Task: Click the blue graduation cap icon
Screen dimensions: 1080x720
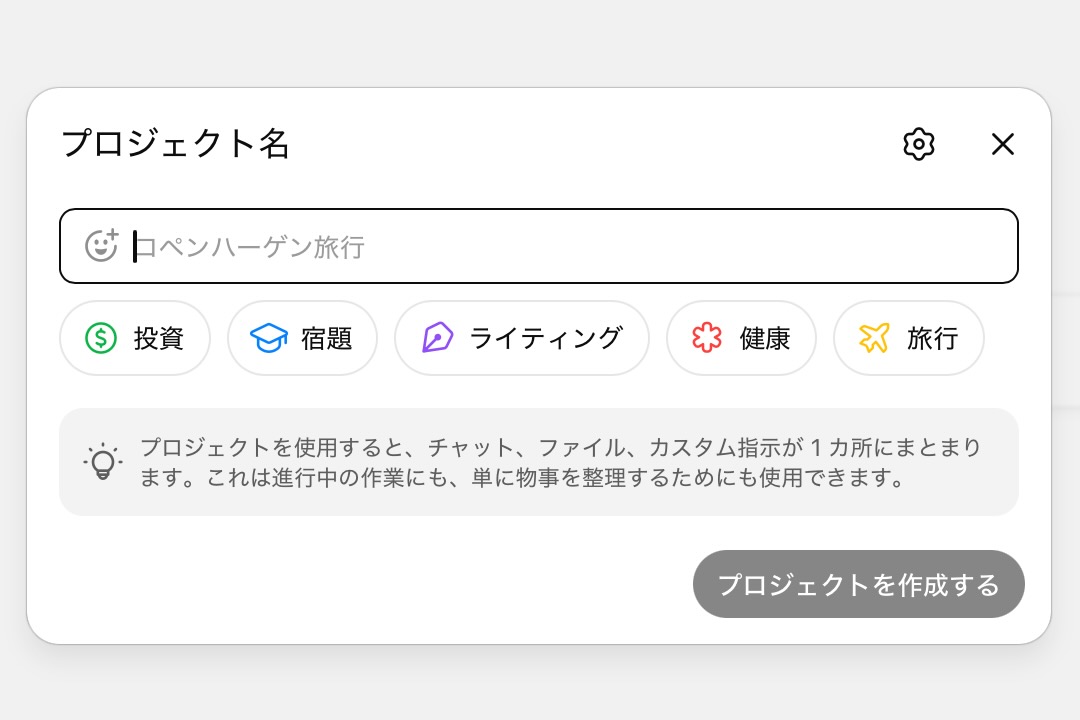Action: (x=268, y=338)
